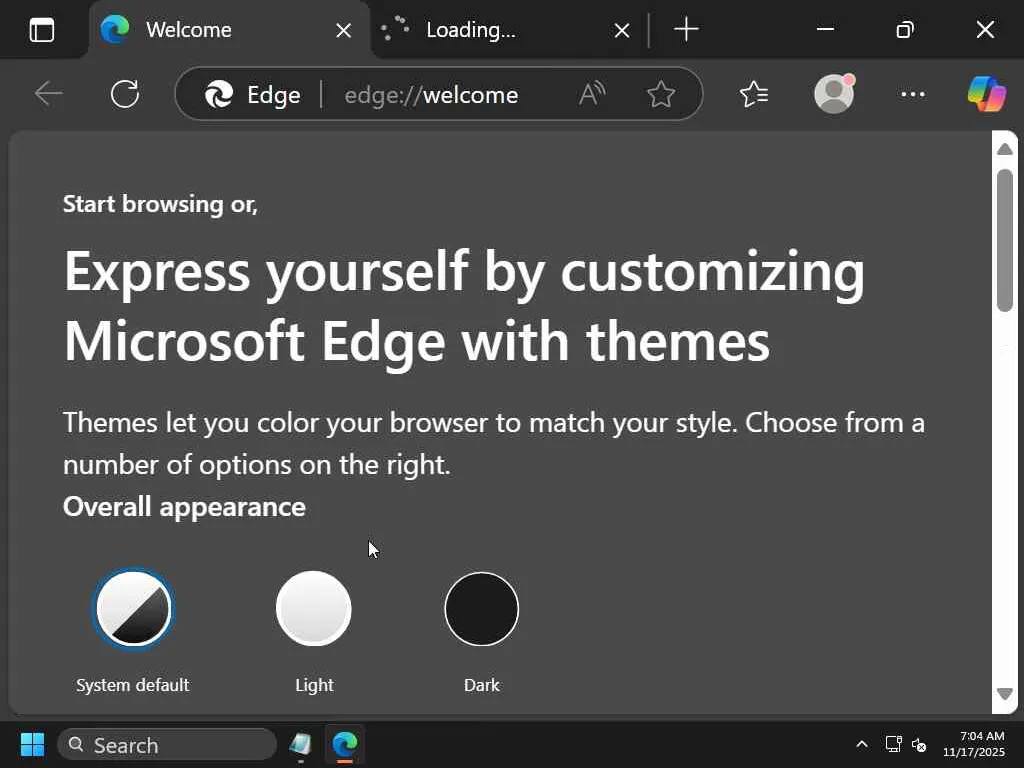Screen dimensions: 1024x768
Task: Open the tab actions menu icon
Action: click(x=42, y=30)
